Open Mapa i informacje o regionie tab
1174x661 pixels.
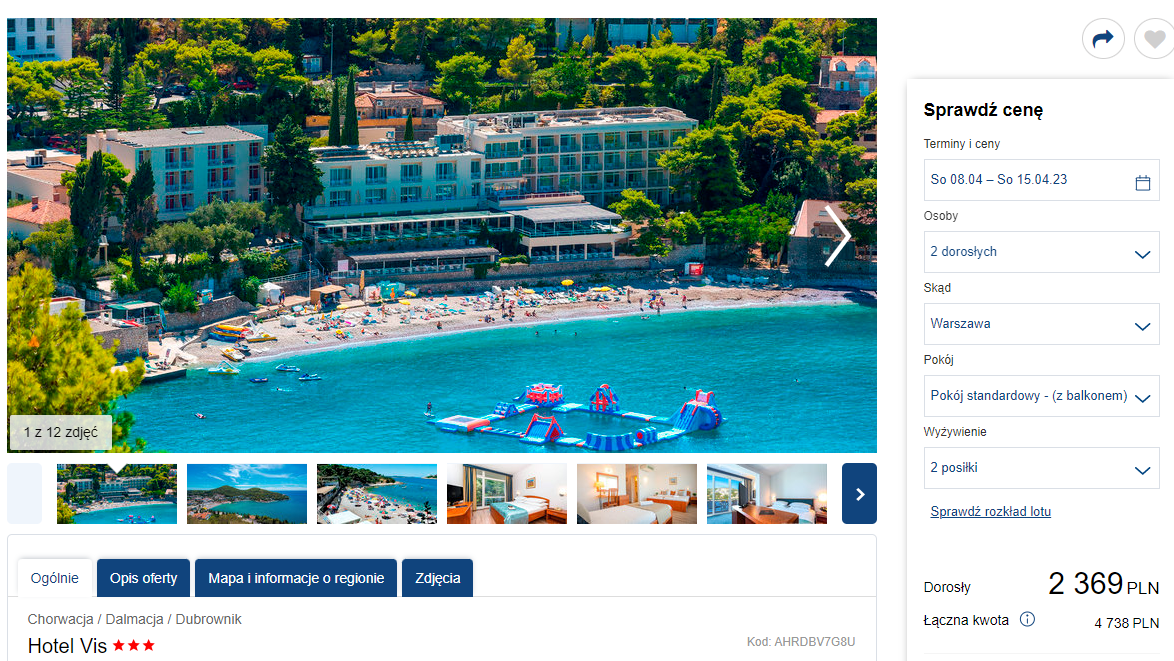tap(296, 578)
